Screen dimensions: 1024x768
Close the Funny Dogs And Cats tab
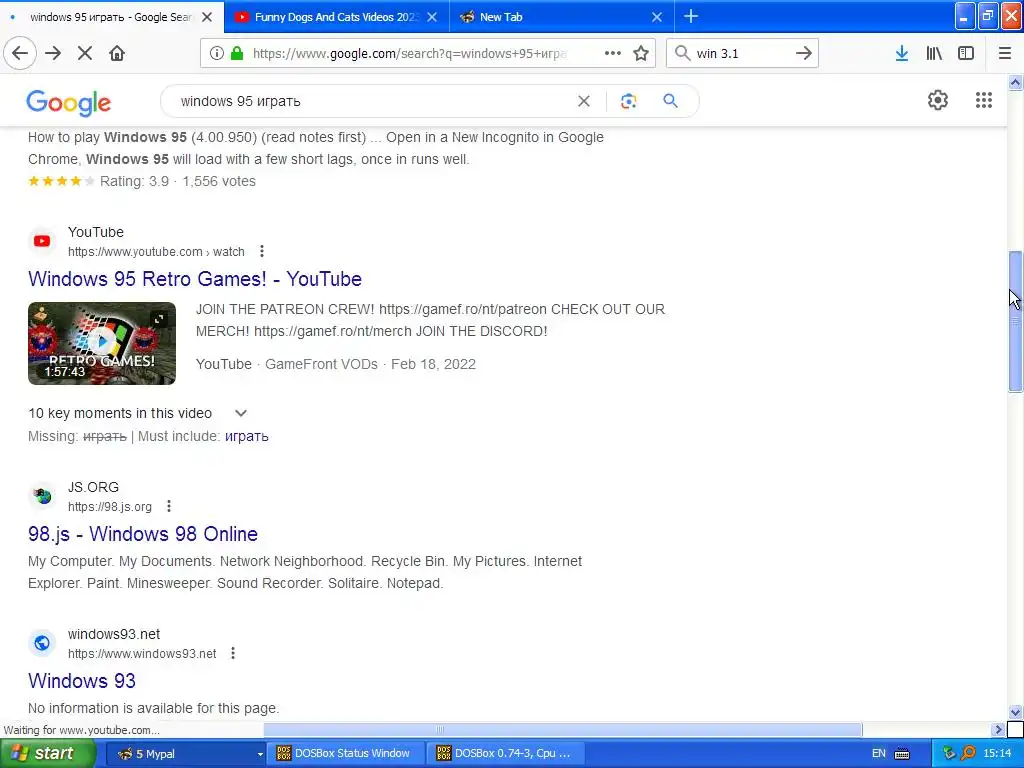tap(432, 17)
